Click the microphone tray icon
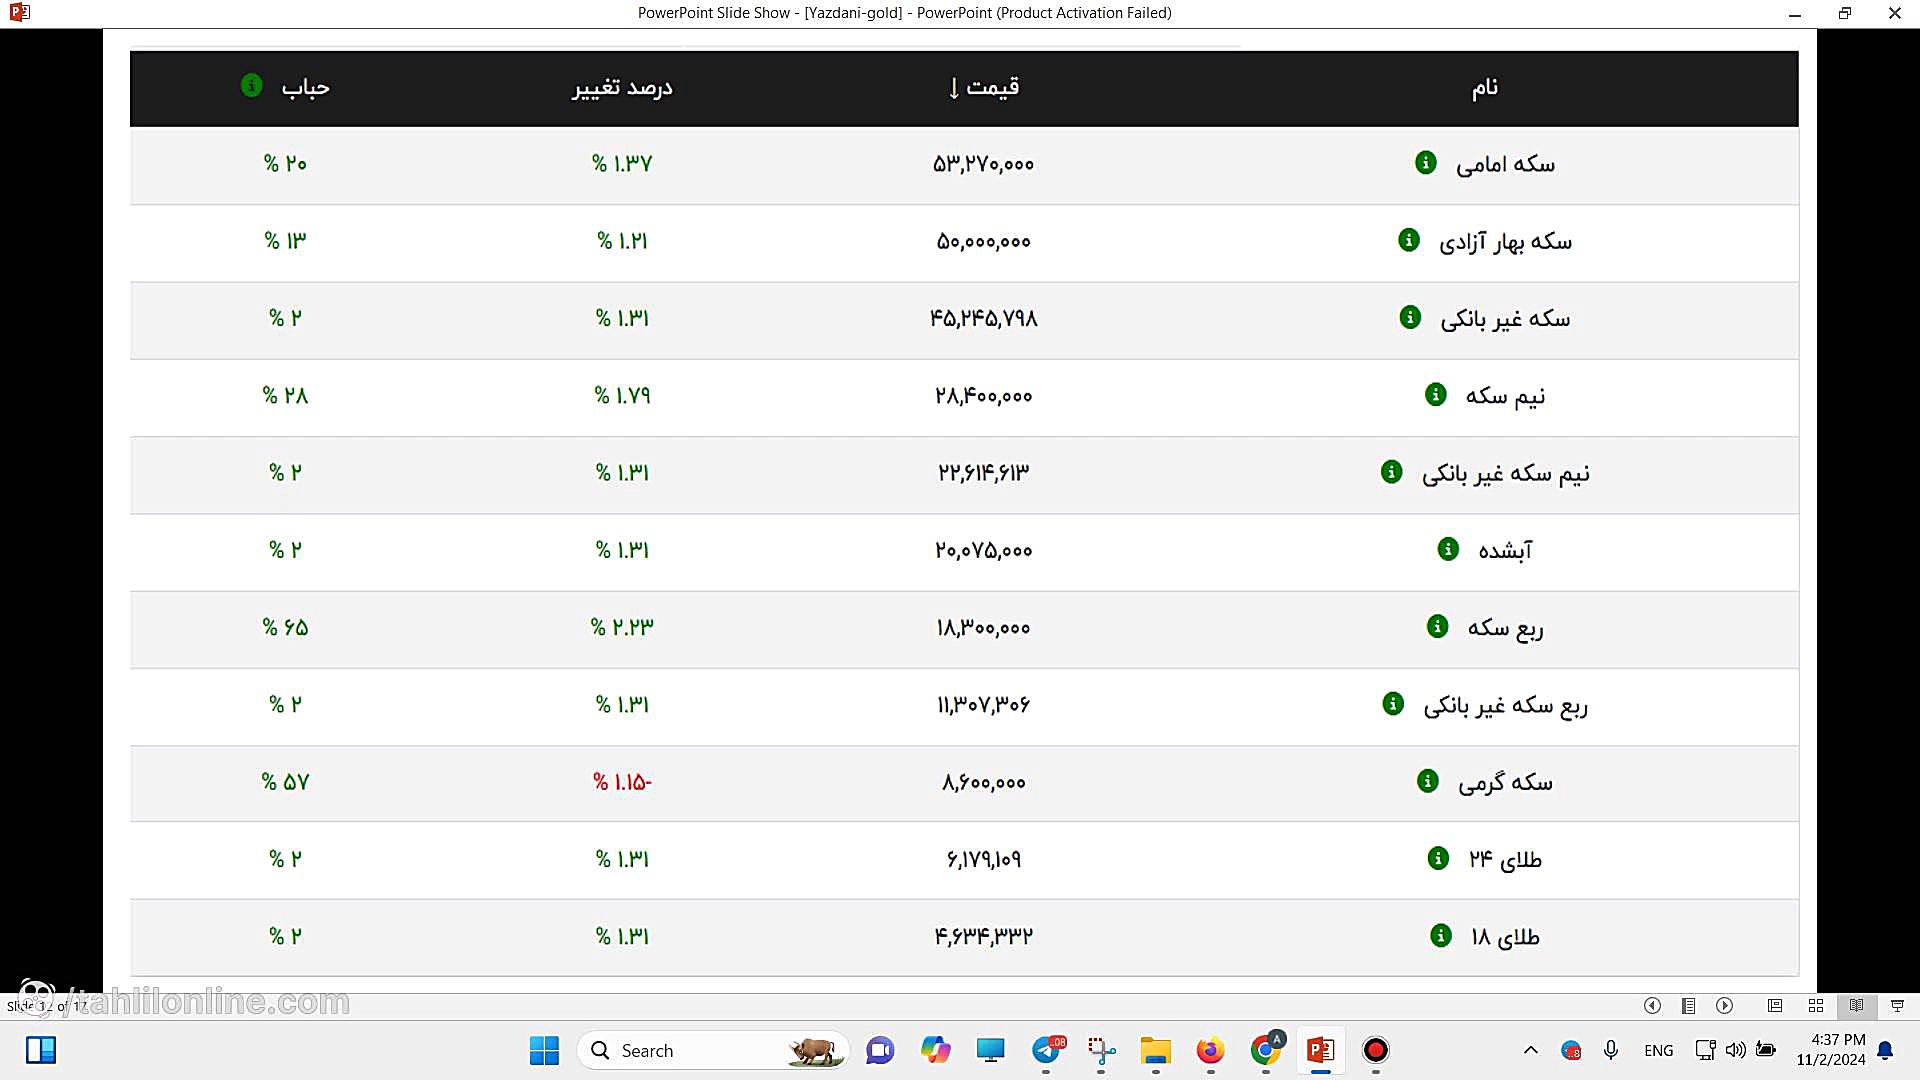 (1610, 1050)
